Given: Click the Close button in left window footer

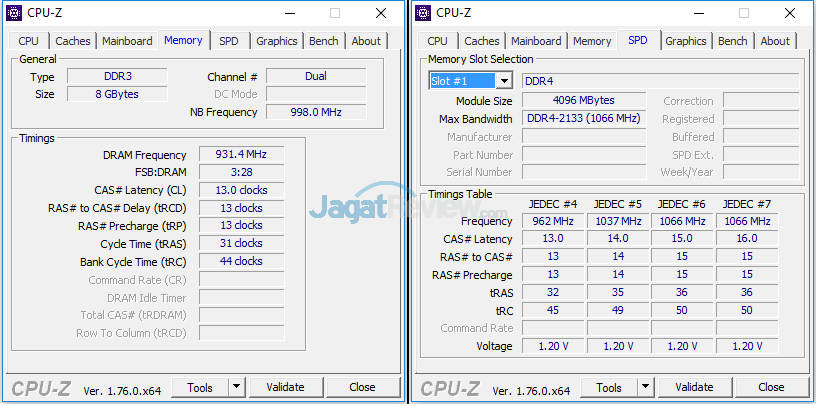Looking at the screenshot, I should [362, 387].
